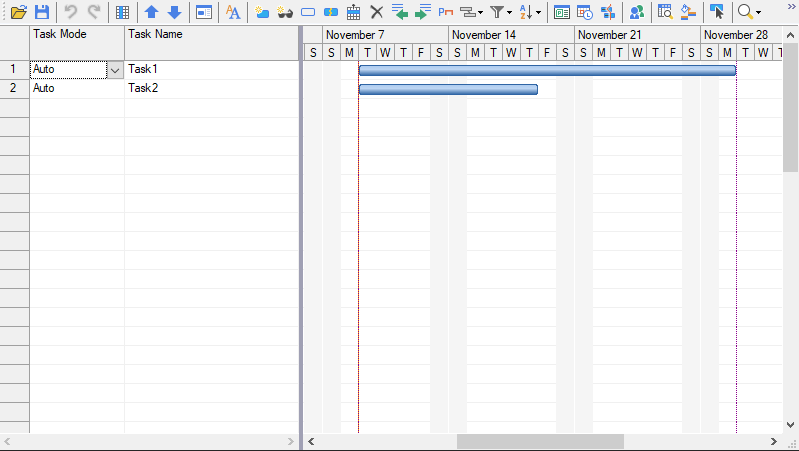Click the green outdent arrow icon
The height and width of the screenshot is (451, 799).
tap(399, 12)
